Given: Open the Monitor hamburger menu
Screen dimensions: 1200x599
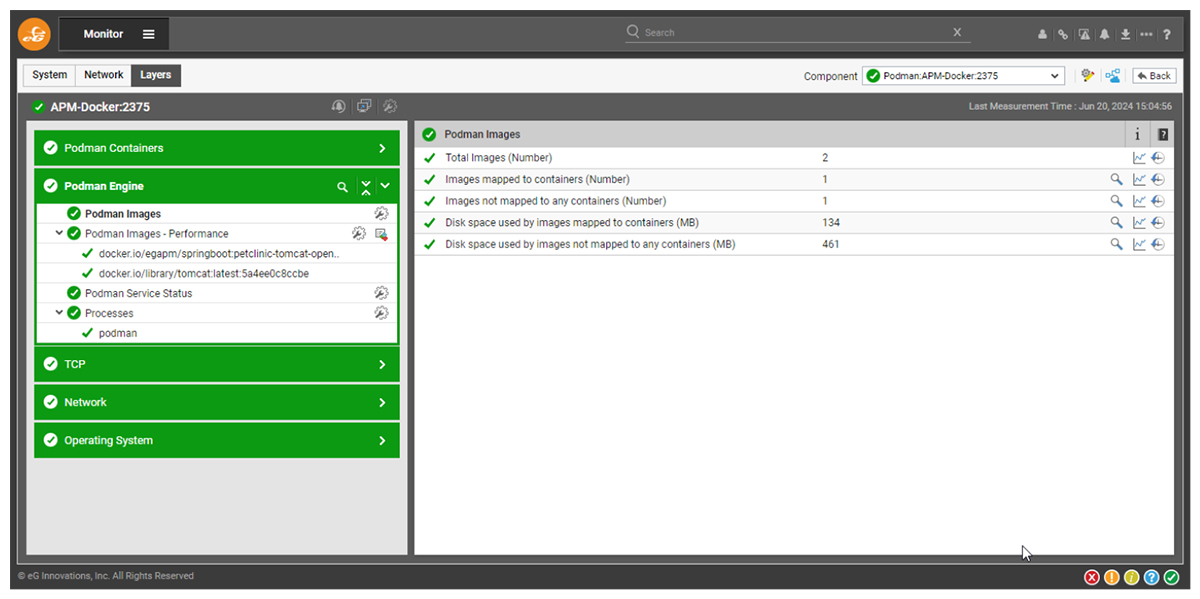Looking at the screenshot, I should pos(149,34).
